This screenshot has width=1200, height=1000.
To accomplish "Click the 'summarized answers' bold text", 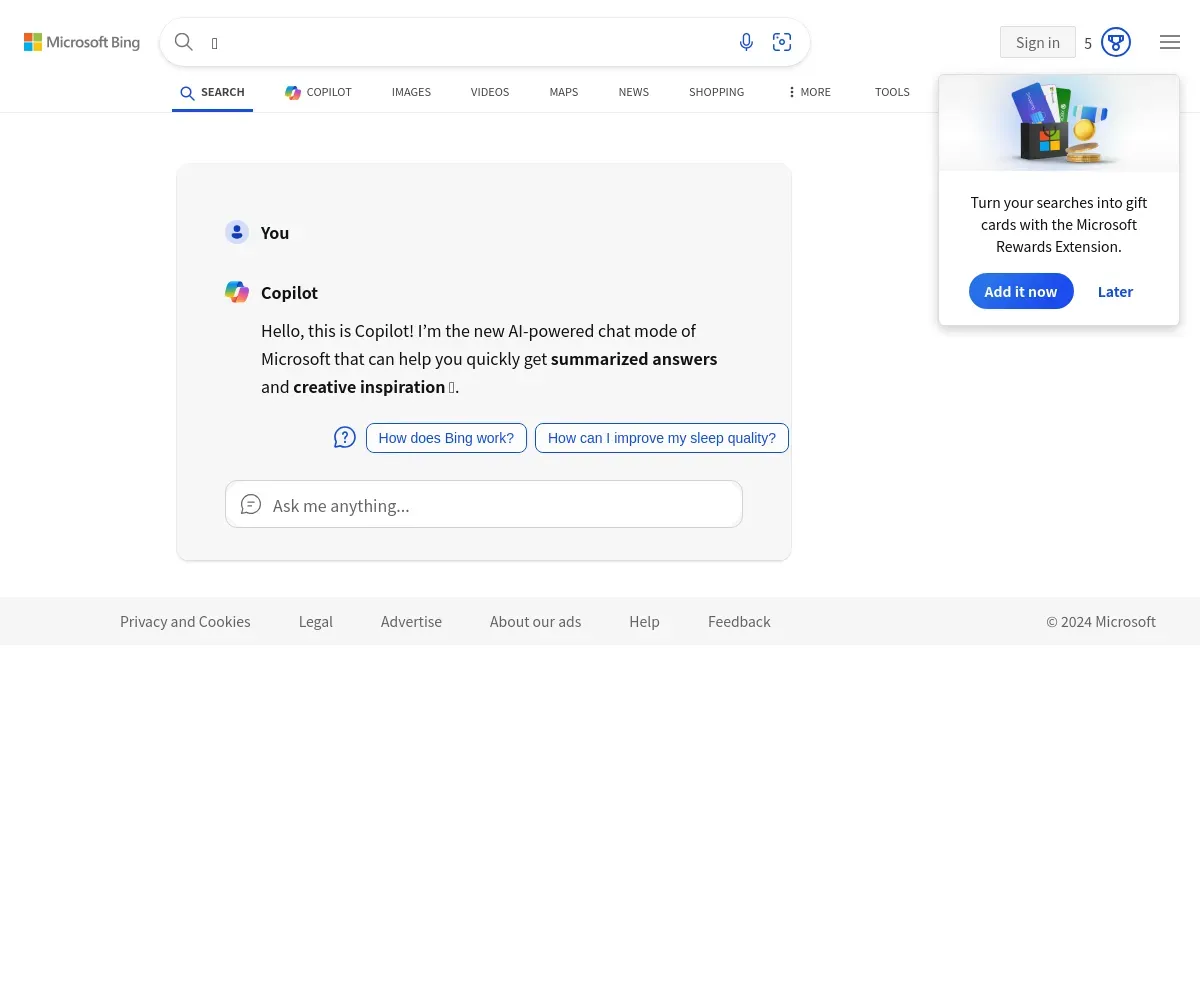I will tap(634, 359).
